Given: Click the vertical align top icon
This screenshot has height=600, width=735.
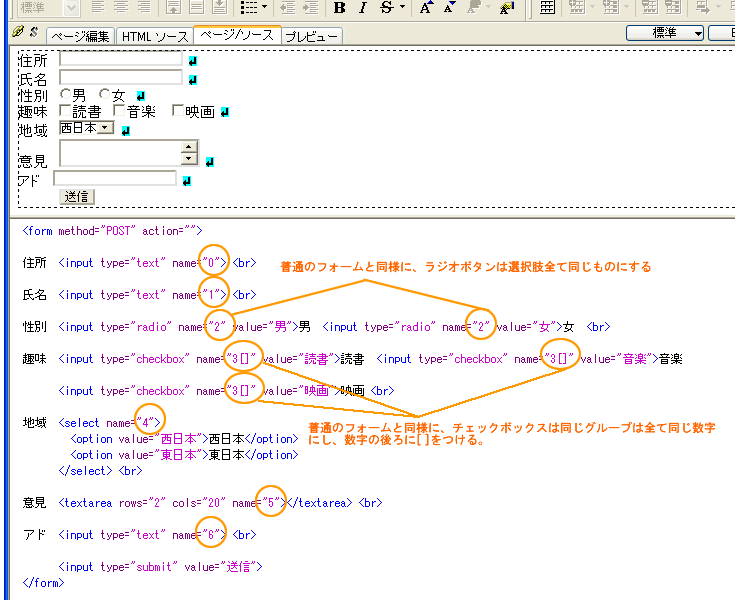Looking at the screenshot, I should tap(173, 7).
